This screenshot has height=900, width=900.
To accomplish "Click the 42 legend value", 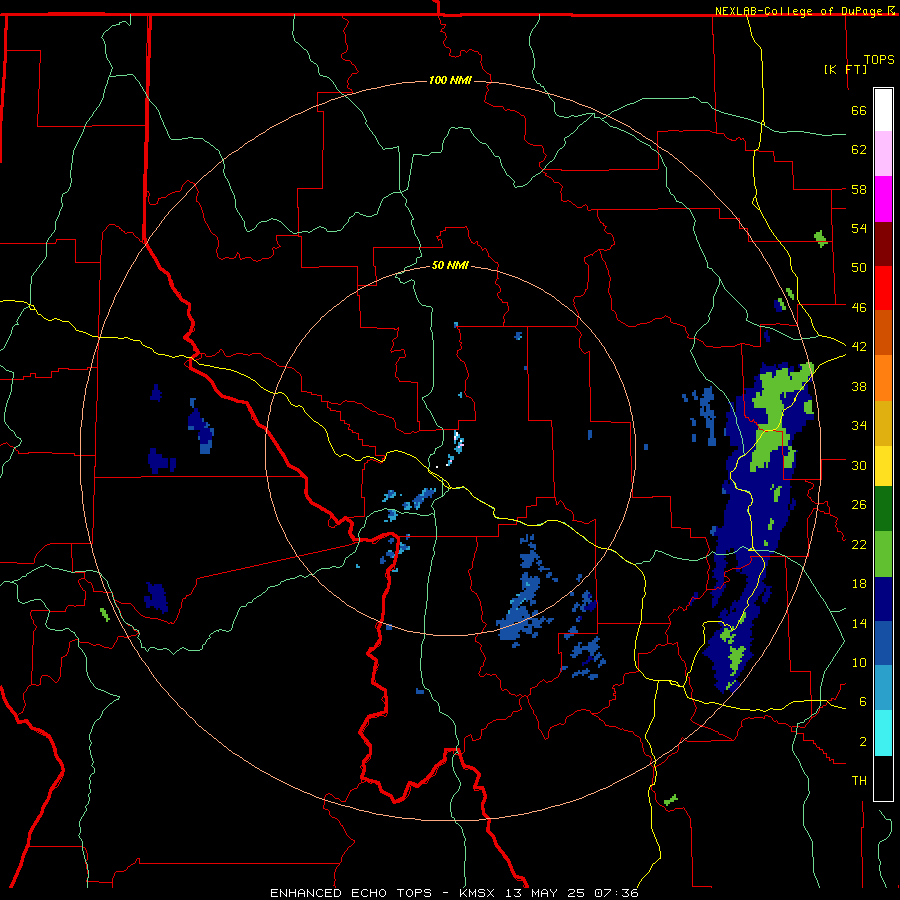I will 859,346.
